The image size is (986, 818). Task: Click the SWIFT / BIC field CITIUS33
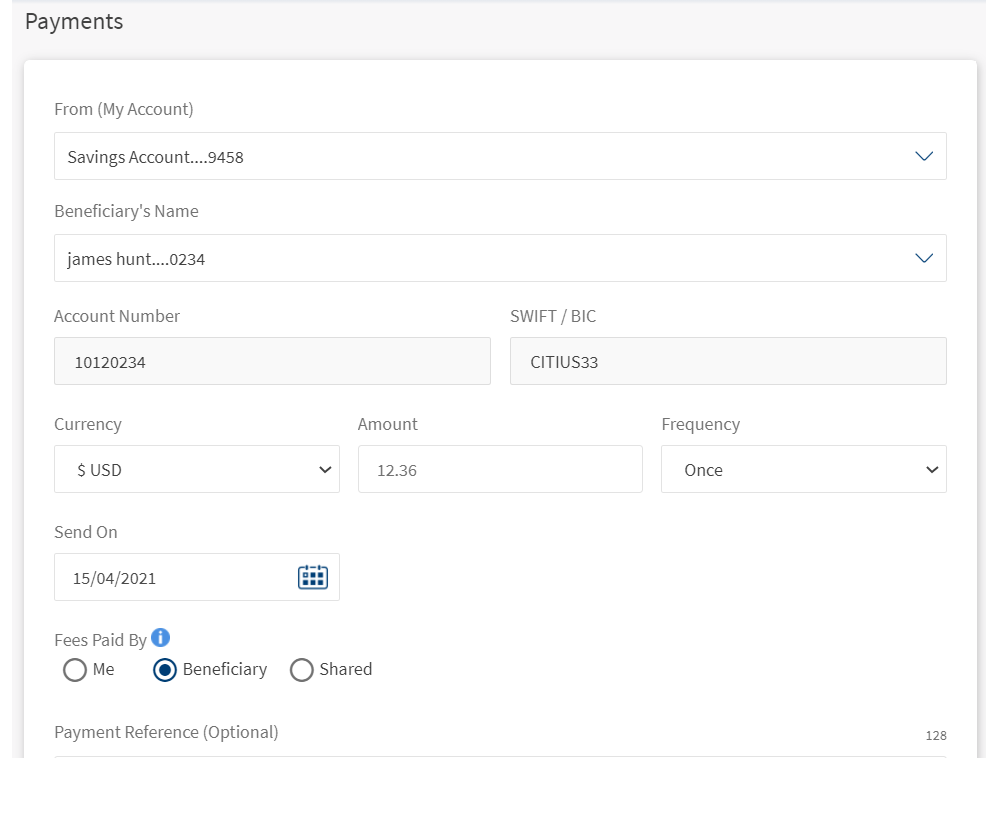pyautogui.click(x=727, y=361)
